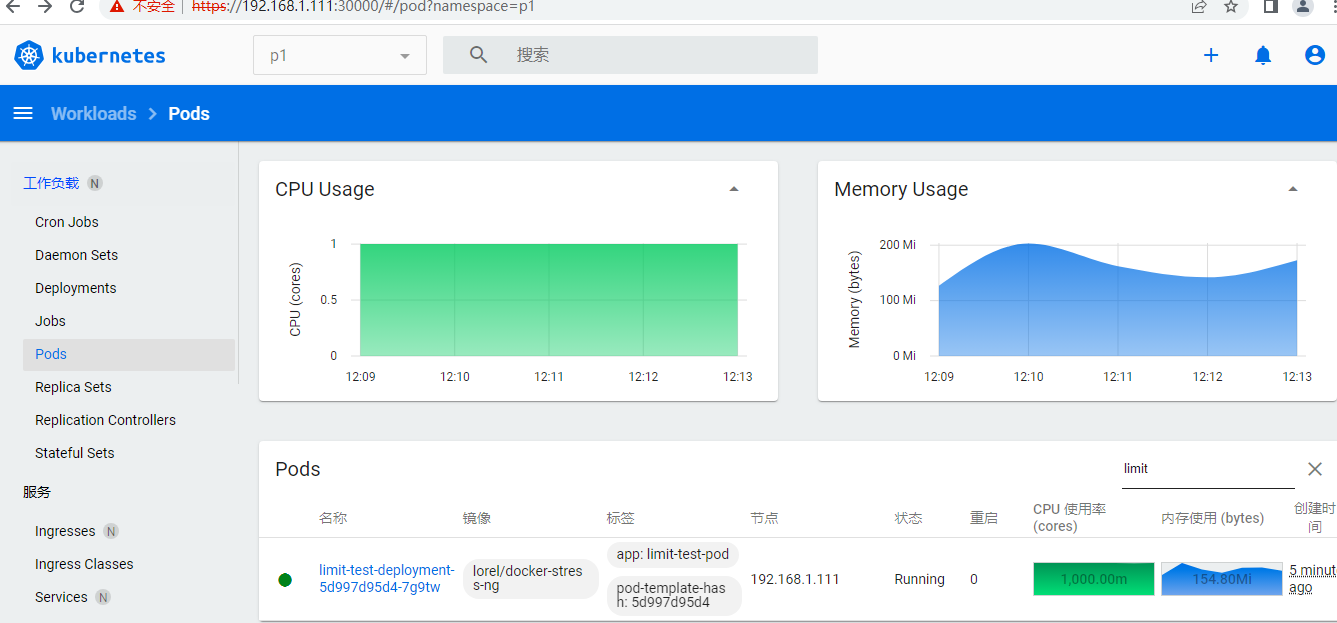Click the 工作负载 sidebar heading
The height and width of the screenshot is (623, 1337).
pyautogui.click(x=51, y=183)
